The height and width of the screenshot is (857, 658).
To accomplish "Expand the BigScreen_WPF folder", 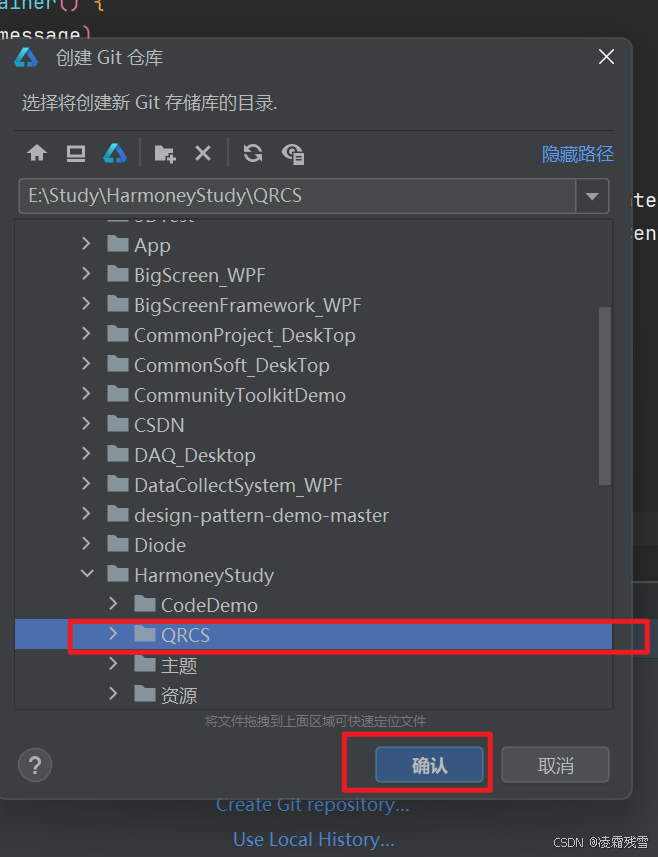I will click(x=86, y=274).
